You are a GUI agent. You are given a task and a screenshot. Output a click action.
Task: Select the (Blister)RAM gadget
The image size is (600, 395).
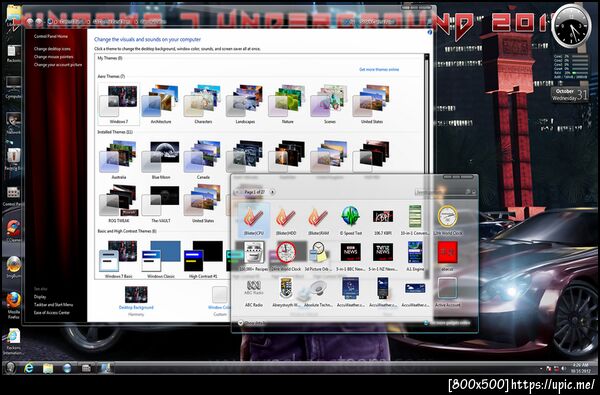[x=318, y=220]
